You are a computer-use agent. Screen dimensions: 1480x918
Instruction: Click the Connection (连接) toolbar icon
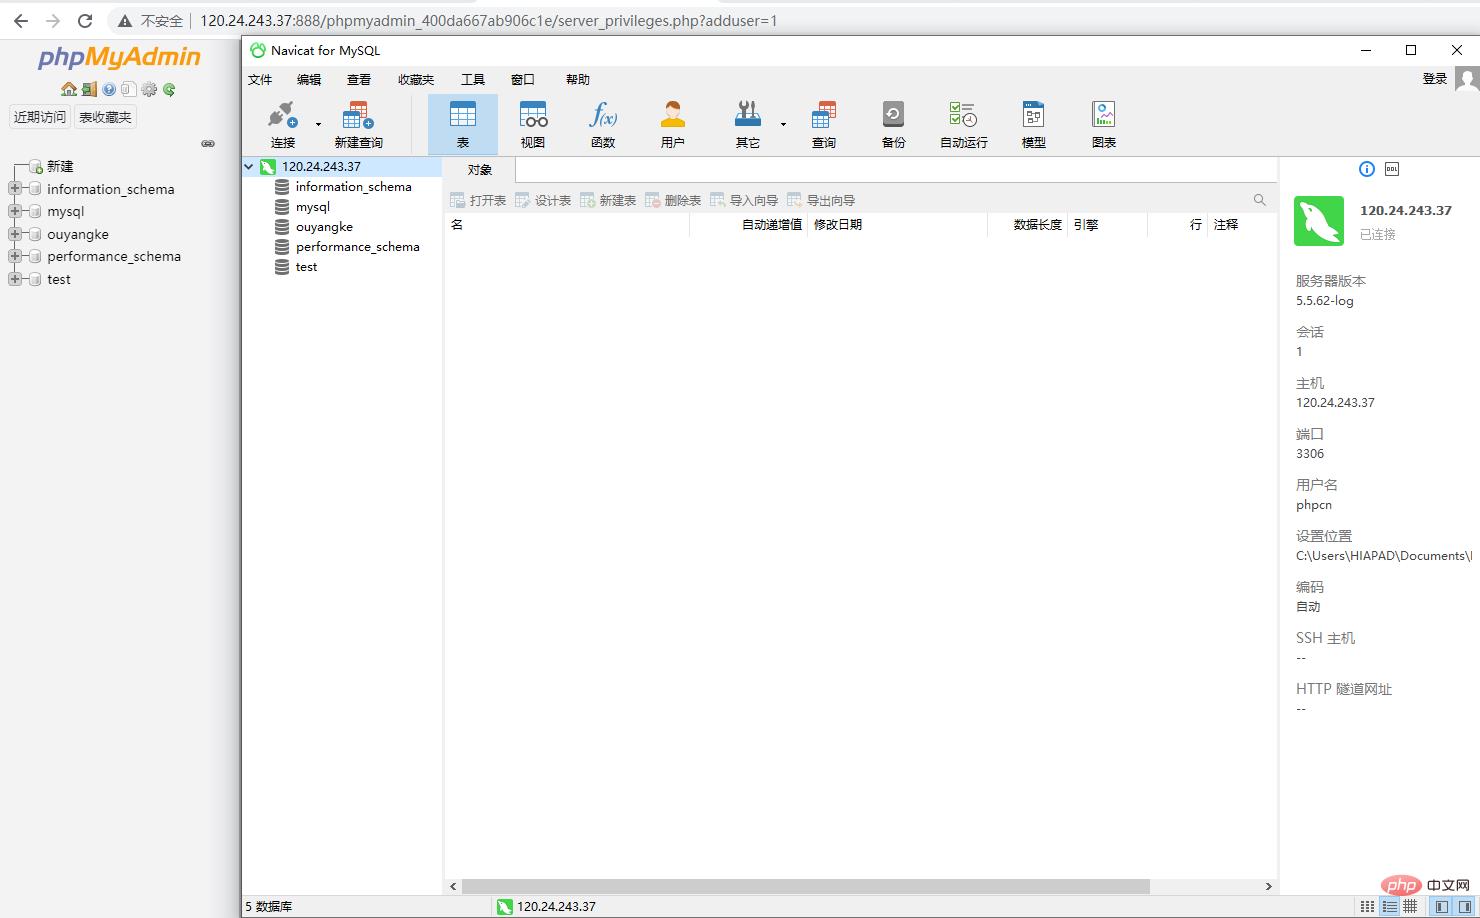point(283,124)
